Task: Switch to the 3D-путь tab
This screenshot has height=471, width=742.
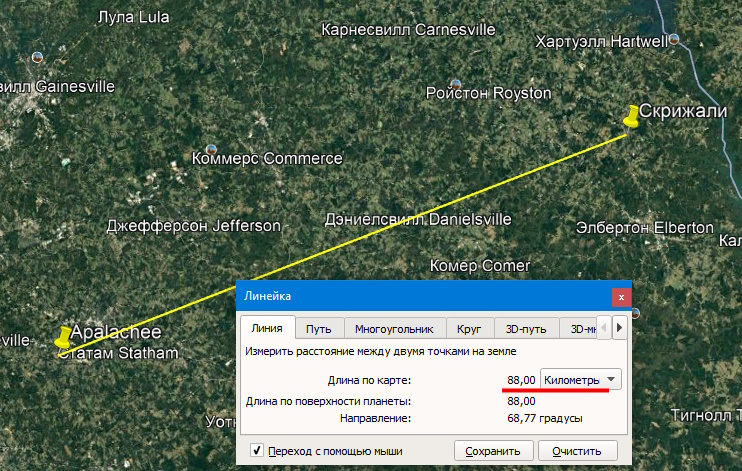Action: point(526,329)
